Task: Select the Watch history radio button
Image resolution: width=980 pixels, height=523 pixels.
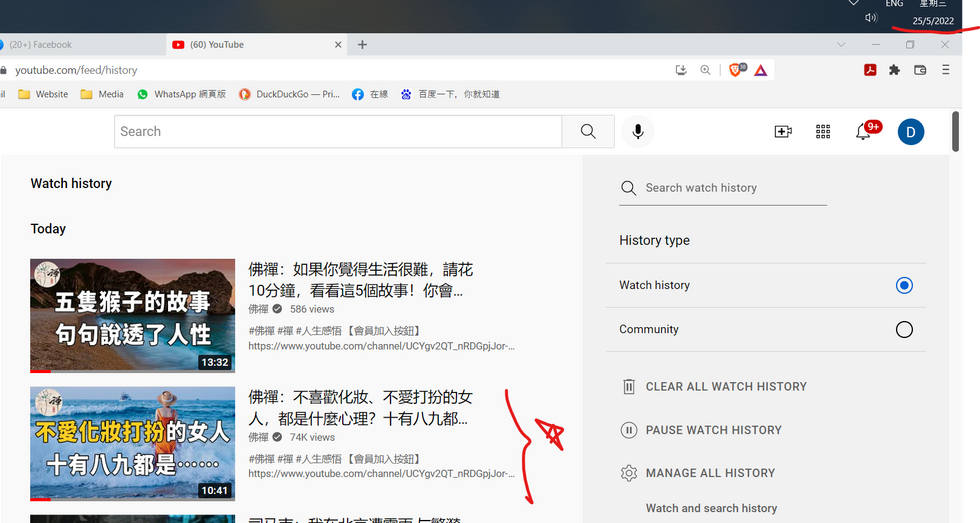Action: (904, 286)
